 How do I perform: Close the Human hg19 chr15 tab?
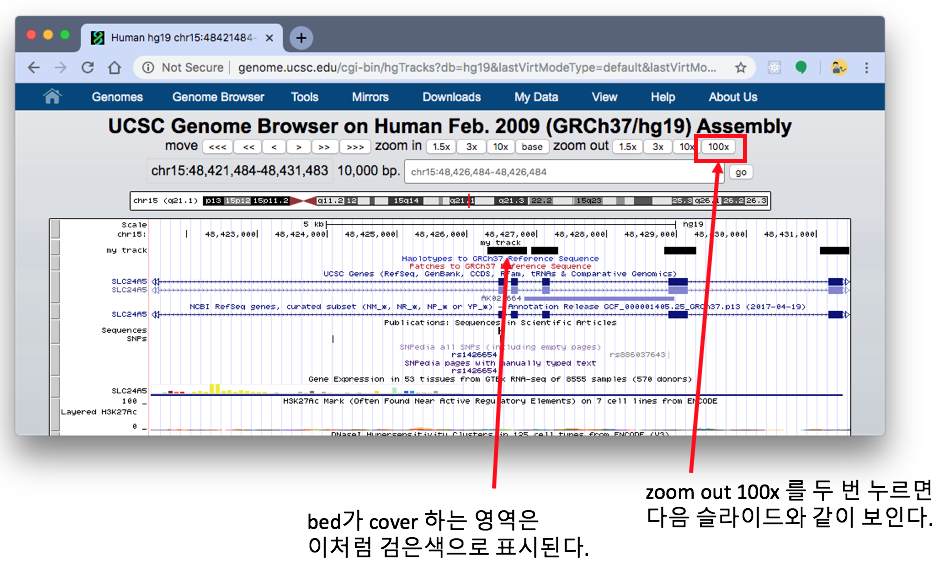click(x=269, y=37)
